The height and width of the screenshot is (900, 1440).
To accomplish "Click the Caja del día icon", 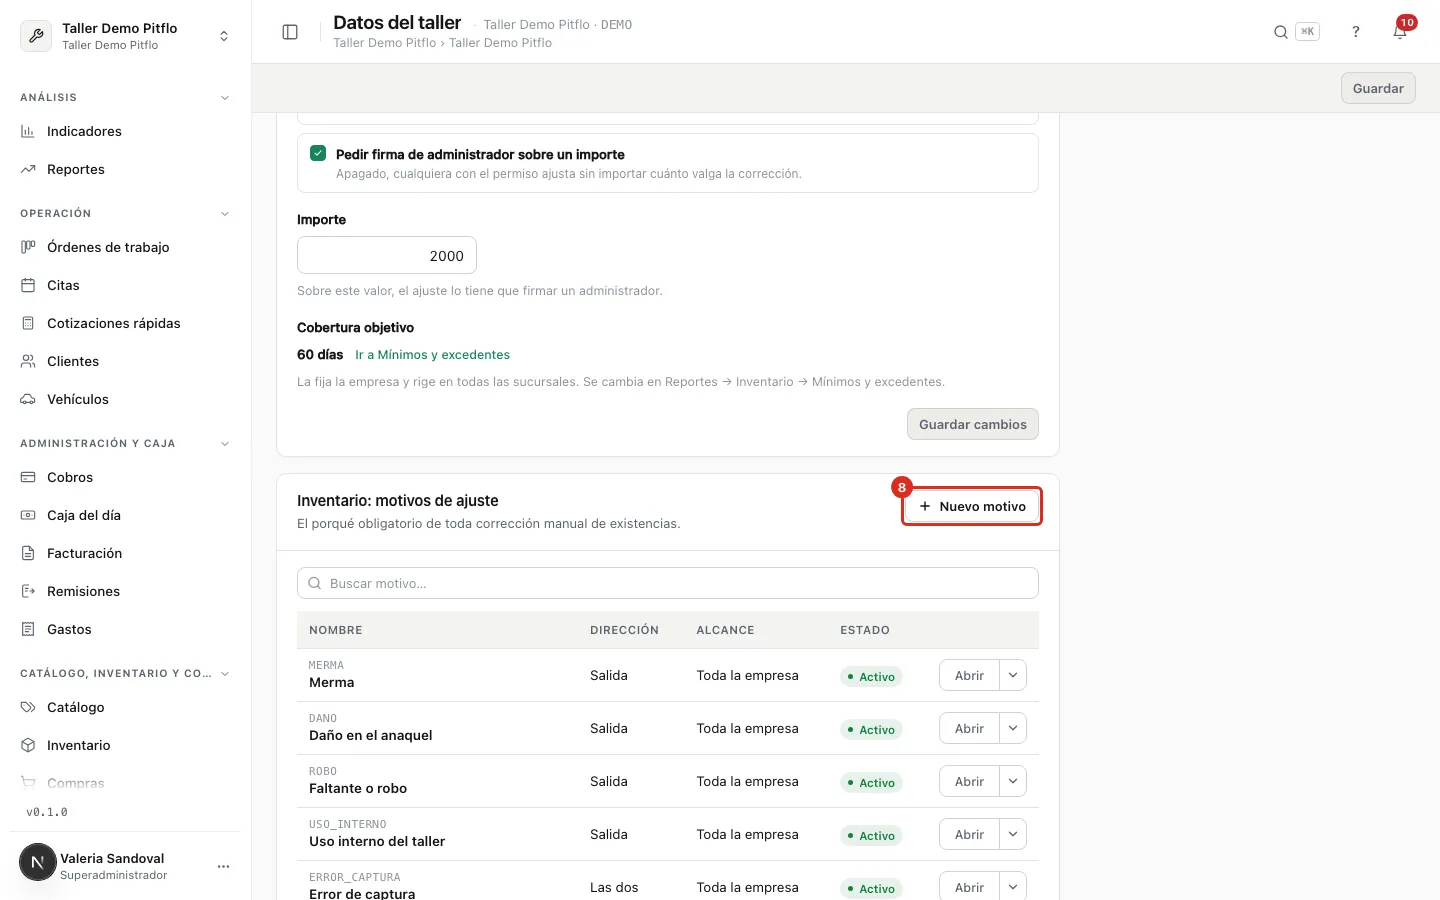I will tap(28, 515).
